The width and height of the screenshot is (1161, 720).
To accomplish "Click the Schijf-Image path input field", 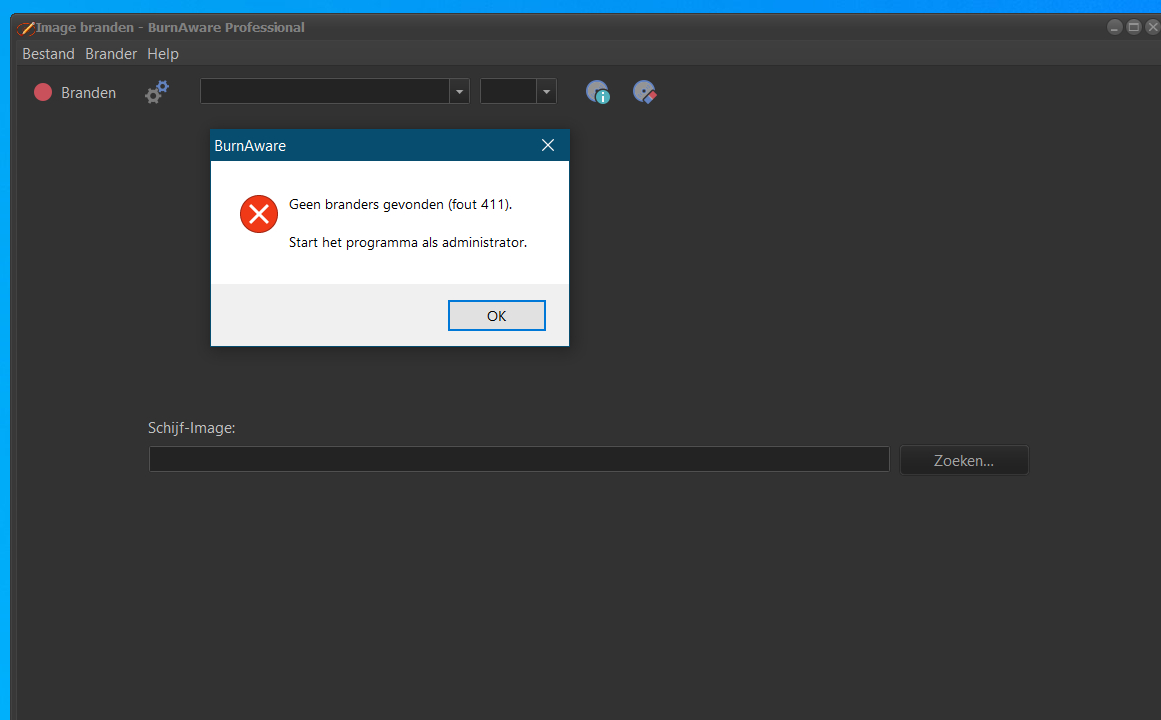I will 519,459.
